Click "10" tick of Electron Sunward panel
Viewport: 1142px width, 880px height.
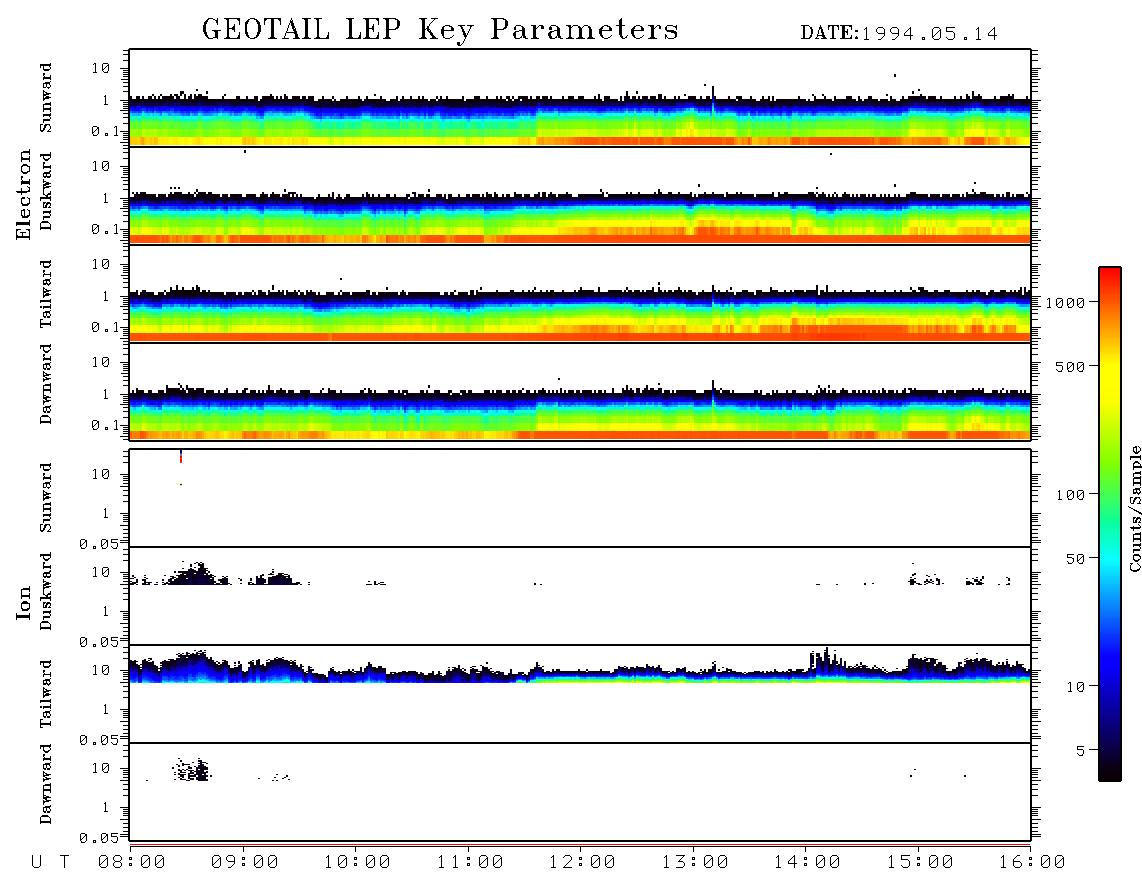[x=101, y=68]
